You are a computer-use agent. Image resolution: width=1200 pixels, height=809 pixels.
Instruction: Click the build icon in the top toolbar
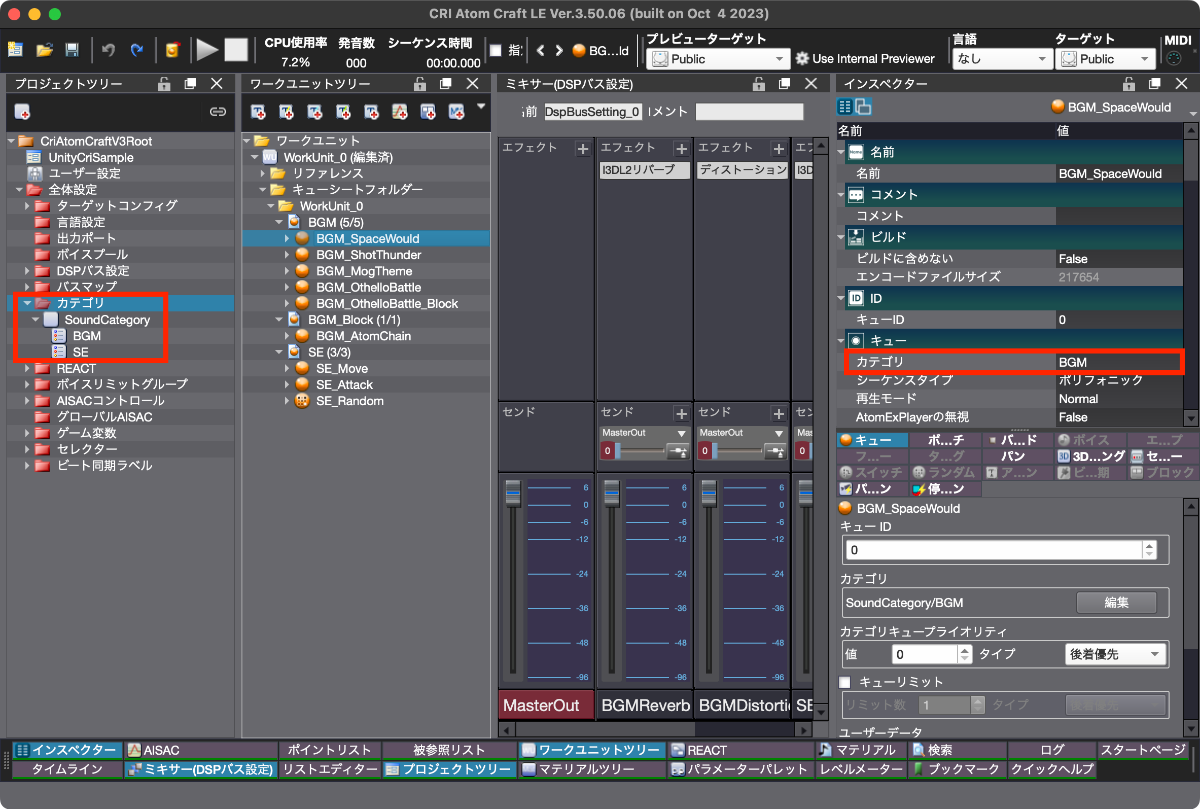[x=172, y=49]
